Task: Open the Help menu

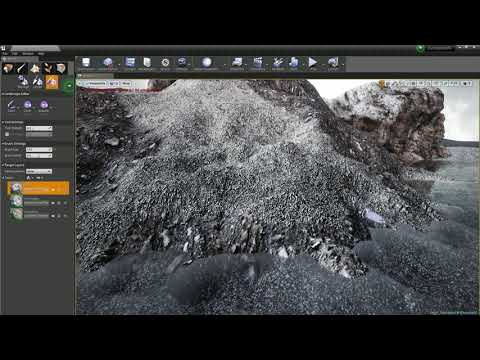Action: click(41, 54)
